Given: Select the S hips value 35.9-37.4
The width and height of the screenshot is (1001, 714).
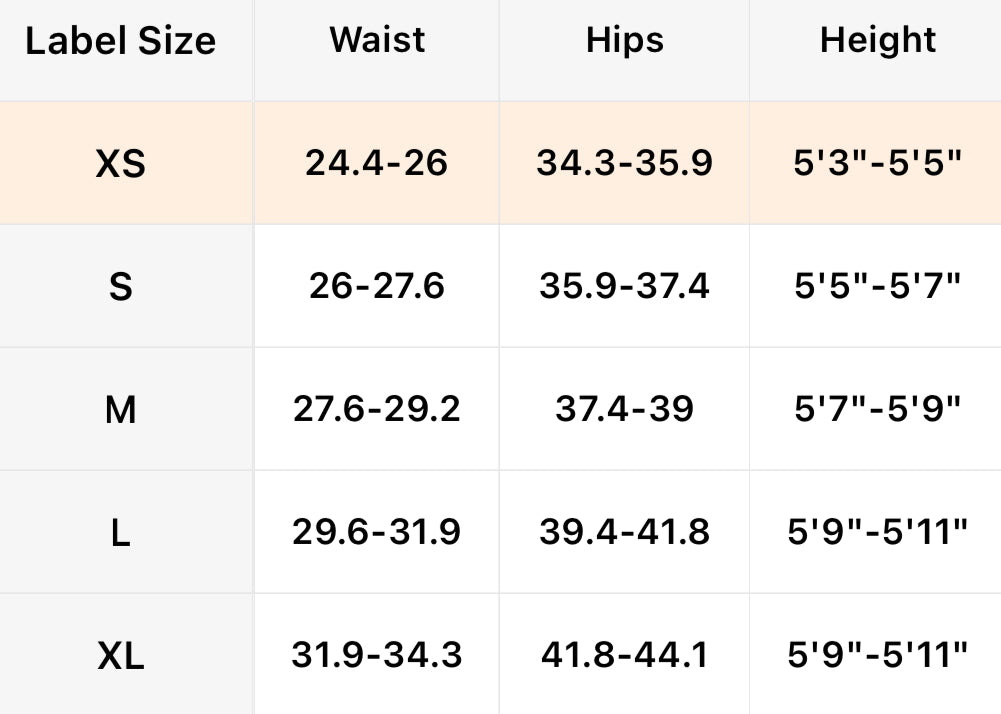Looking at the screenshot, I should (x=625, y=287).
